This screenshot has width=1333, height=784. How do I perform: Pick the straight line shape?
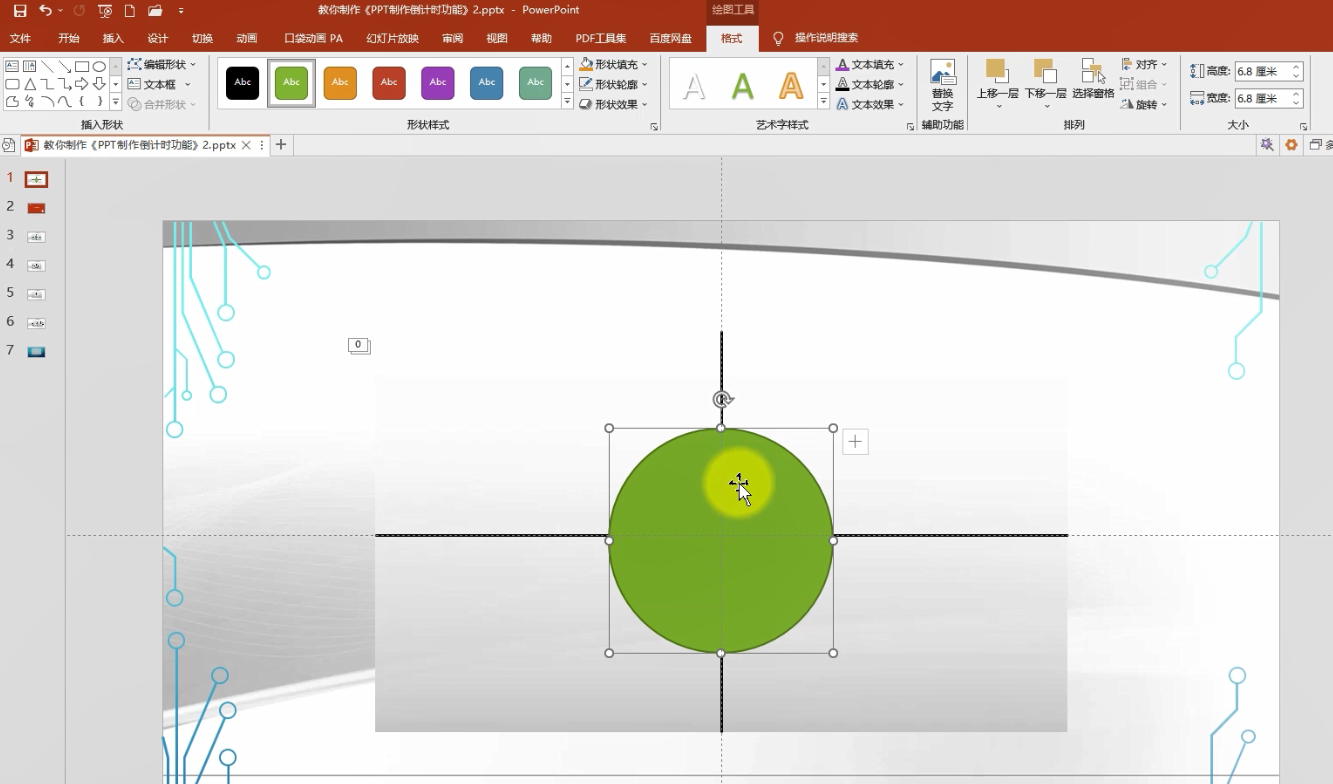(x=47, y=67)
